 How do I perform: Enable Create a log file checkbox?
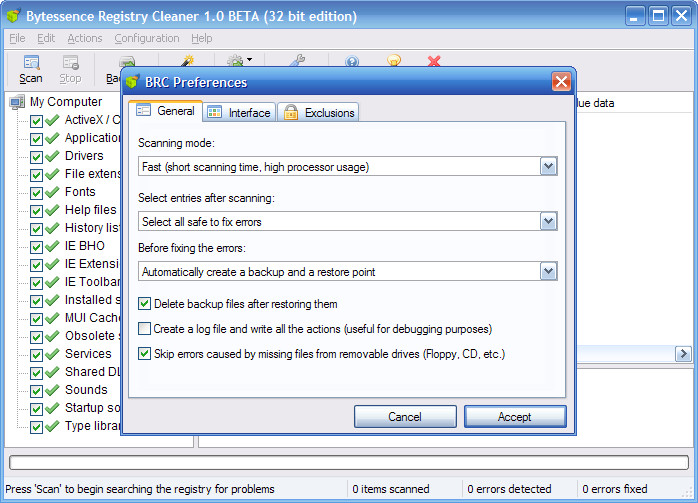(x=144, y=329)
